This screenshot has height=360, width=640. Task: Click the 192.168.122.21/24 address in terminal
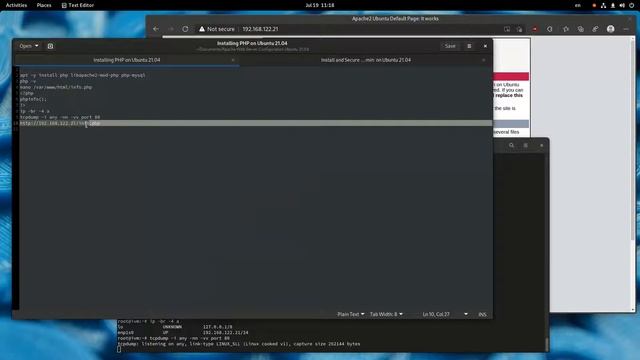click(225, 333)
